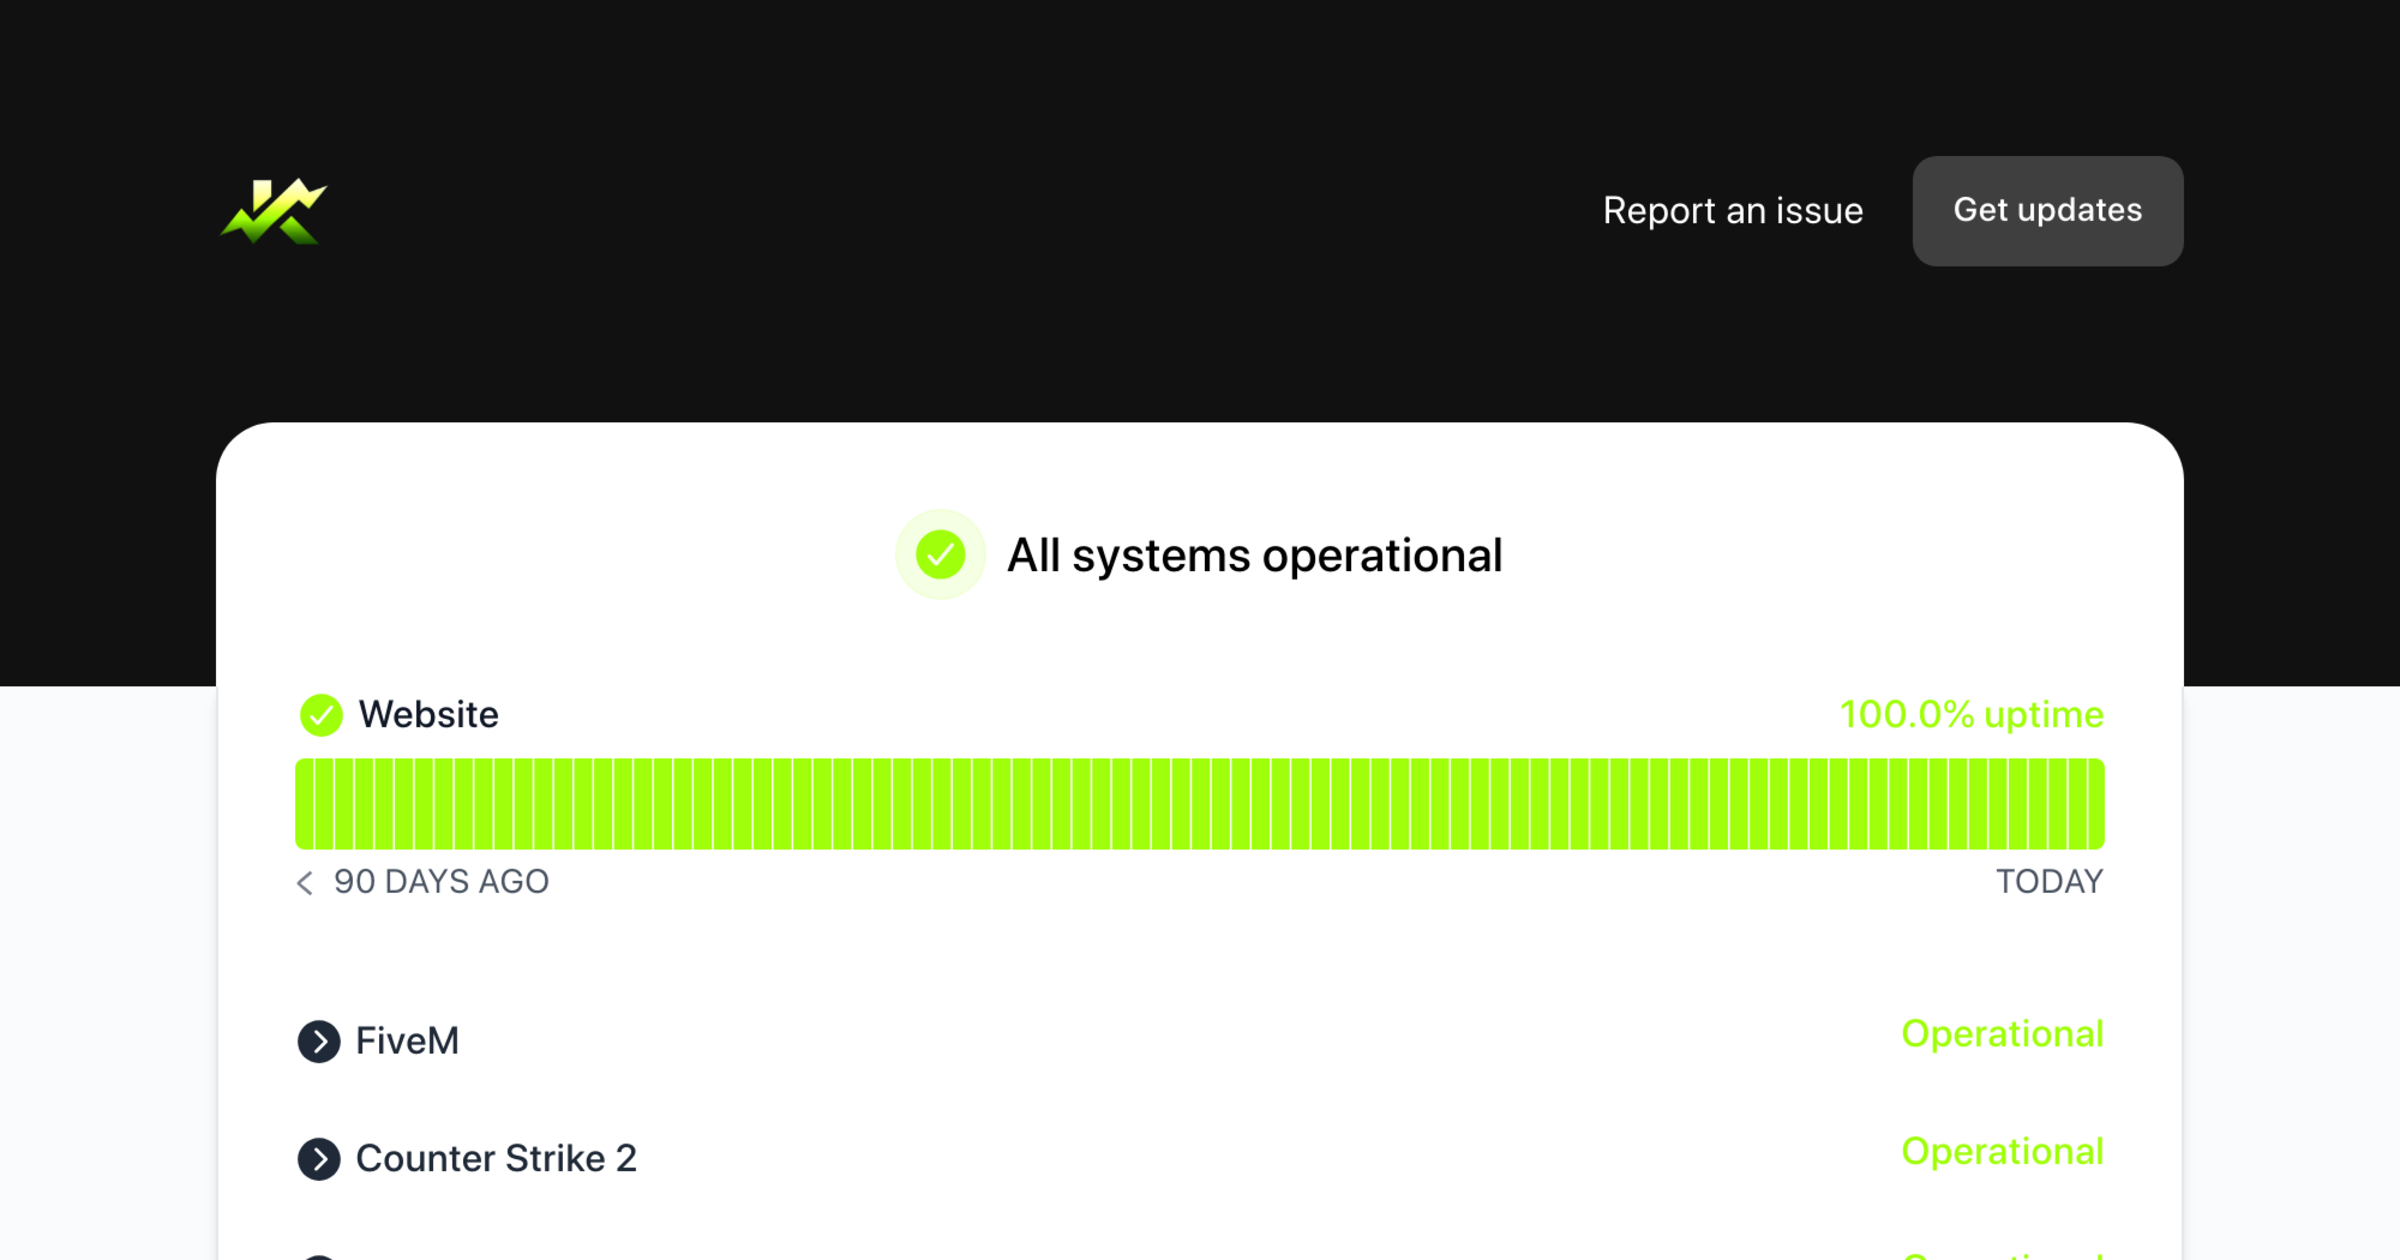2400x1260 pixels.
Task: Click the Website monitor title
Action: point(428,715)
